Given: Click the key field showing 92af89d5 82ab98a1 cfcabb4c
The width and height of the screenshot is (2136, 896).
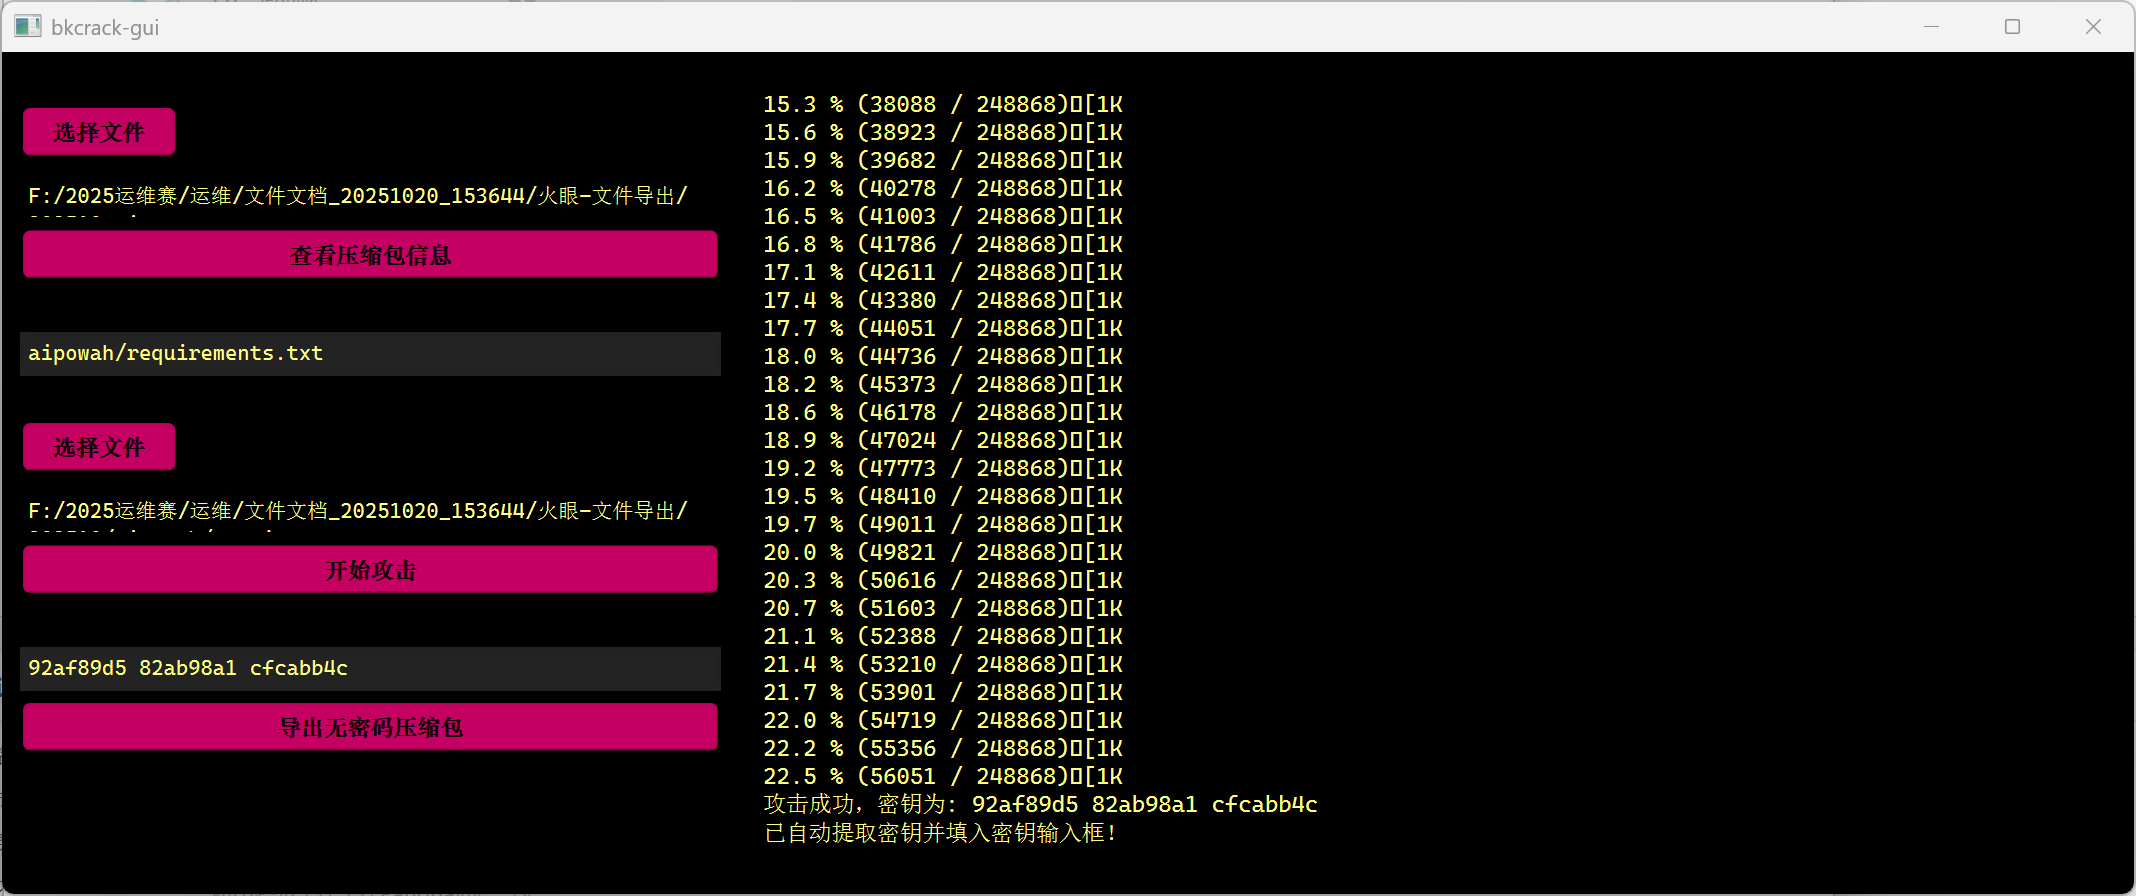Looking at the screenshot, I should (370, 669).
